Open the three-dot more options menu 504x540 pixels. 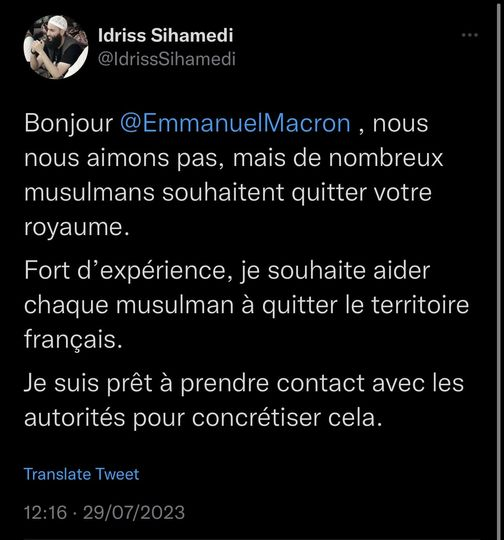(x=470, y=35)
